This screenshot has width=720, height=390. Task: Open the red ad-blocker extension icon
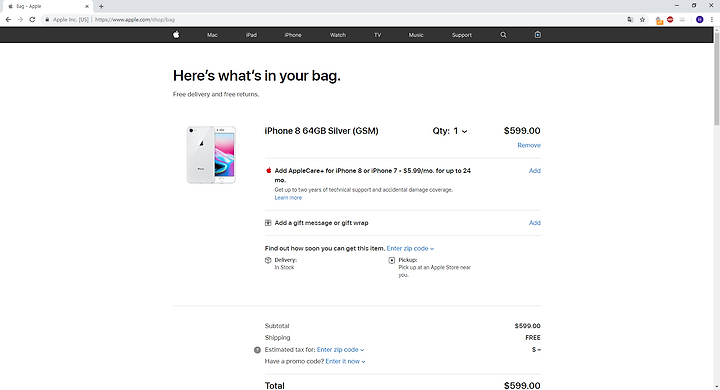click(670, 19)
